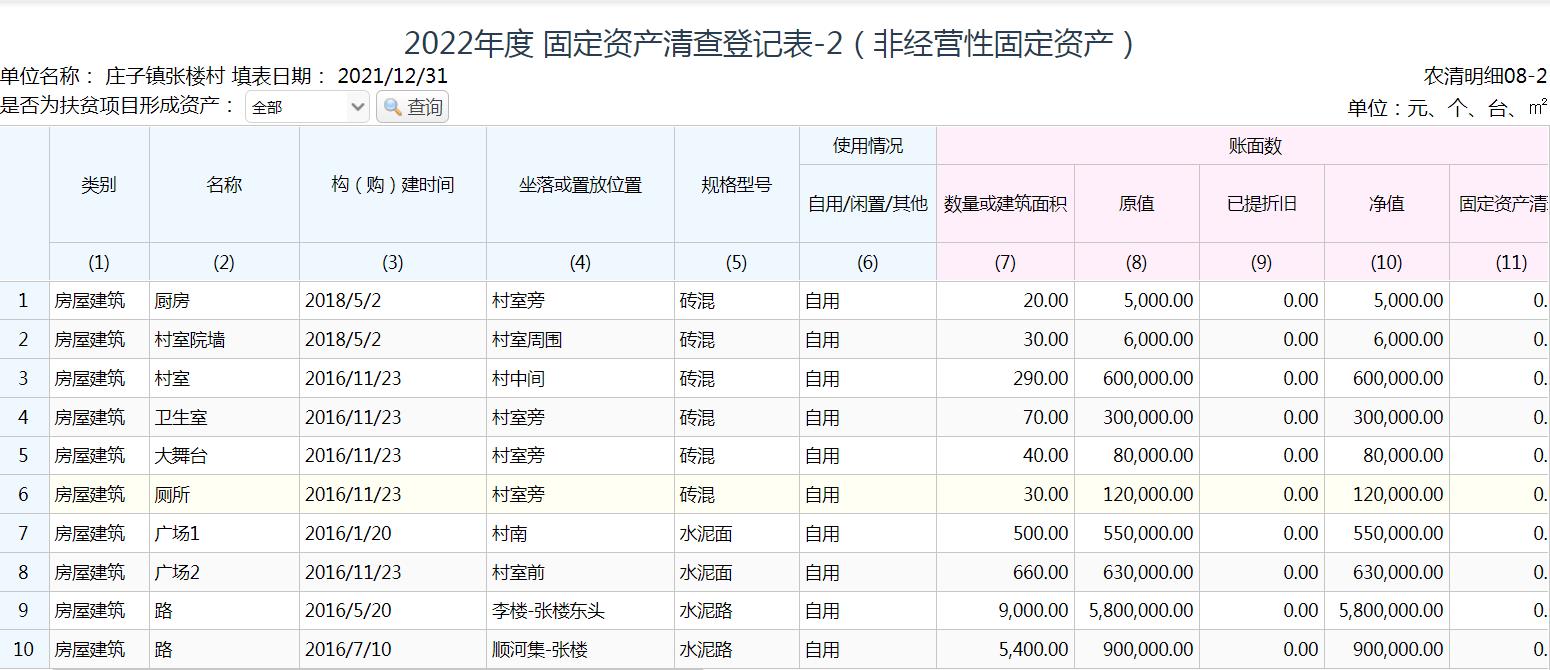Click the 原值 column header
The height and width of the screenshot is (670, 1550).
(1136, 204)
